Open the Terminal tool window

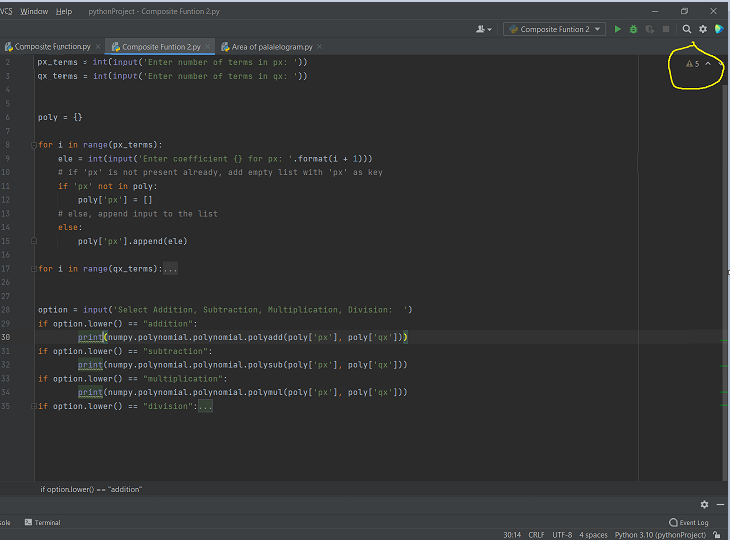coord(42,522)
